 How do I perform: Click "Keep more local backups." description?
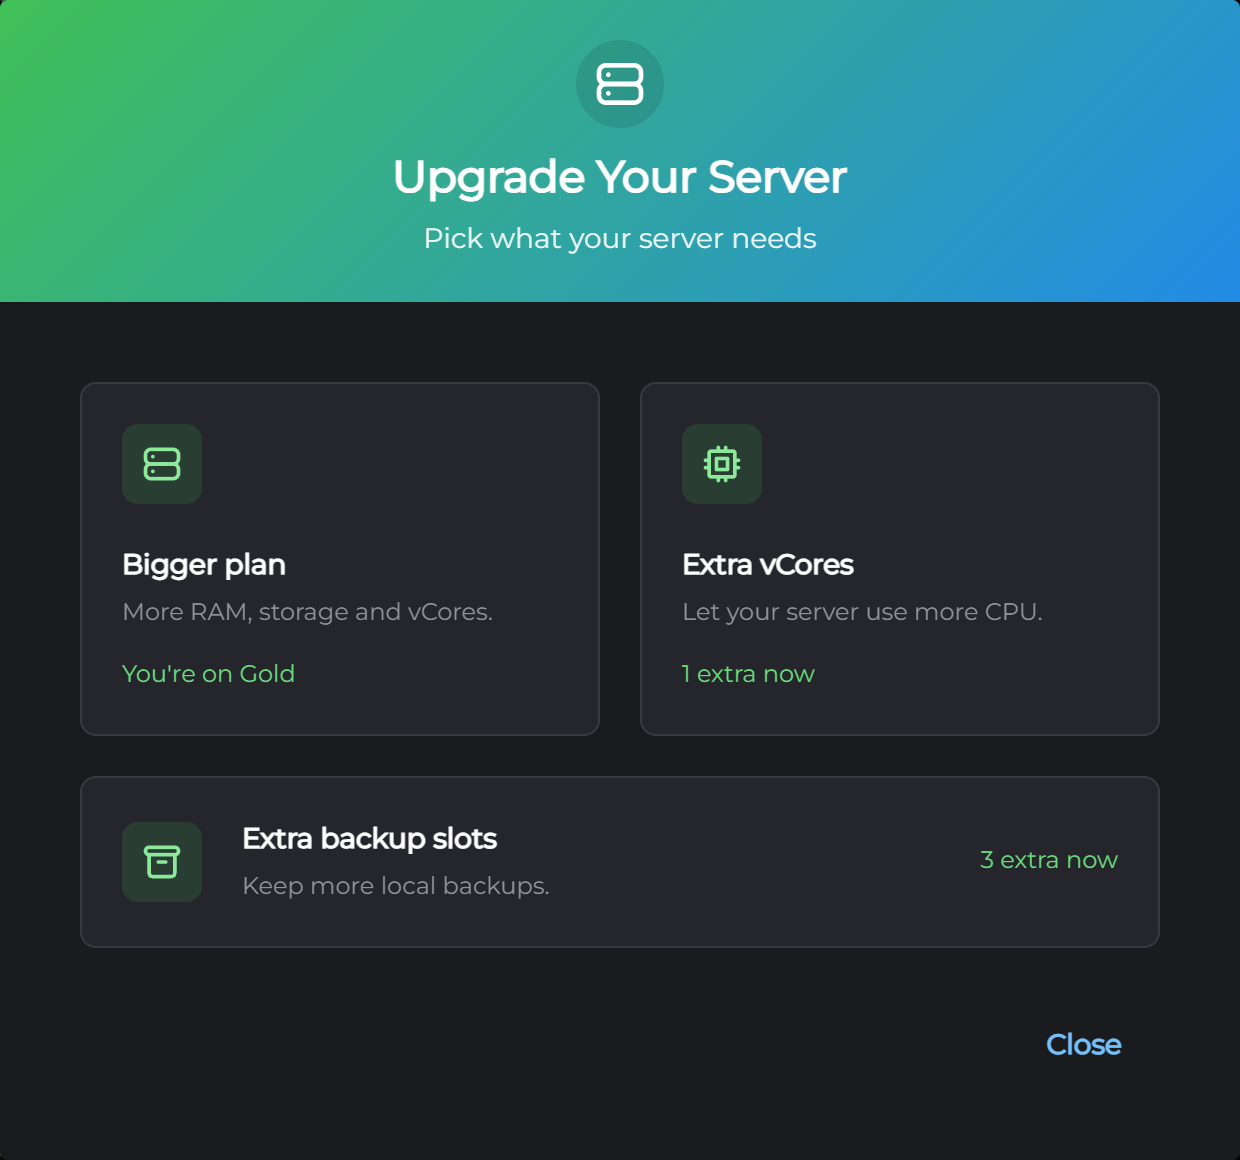coord(396,886)
